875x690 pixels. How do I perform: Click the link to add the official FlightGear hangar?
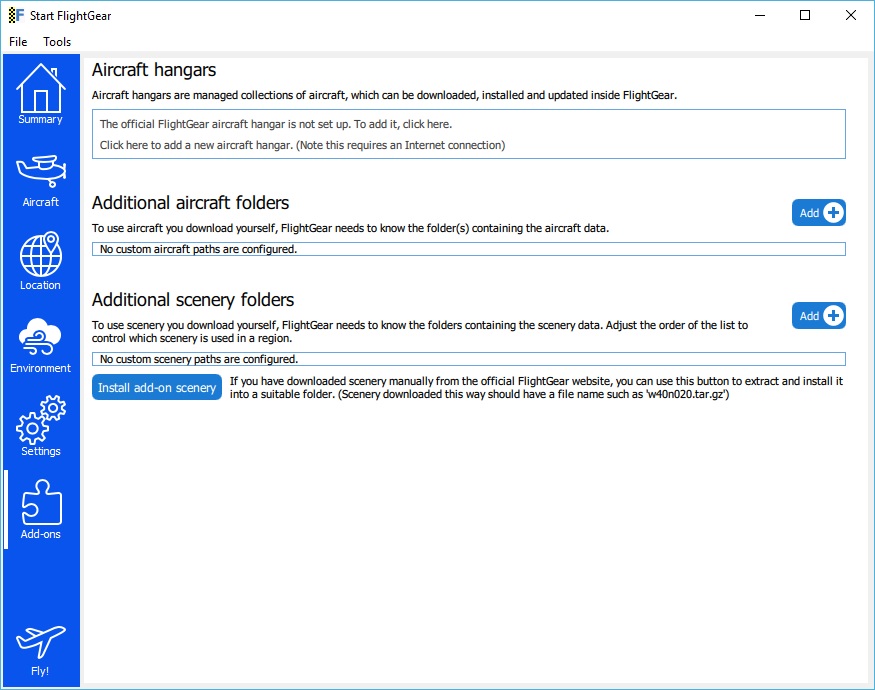coord(275,125)
